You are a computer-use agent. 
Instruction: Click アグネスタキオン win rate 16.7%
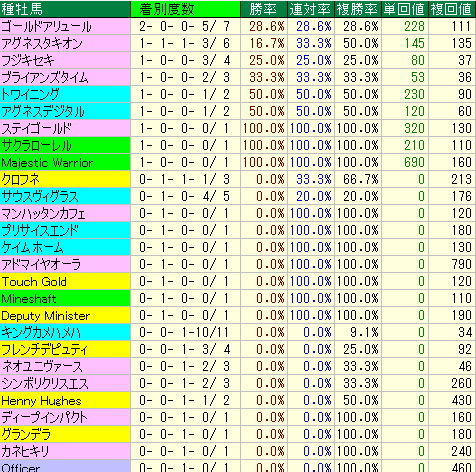tap(267, 43)
